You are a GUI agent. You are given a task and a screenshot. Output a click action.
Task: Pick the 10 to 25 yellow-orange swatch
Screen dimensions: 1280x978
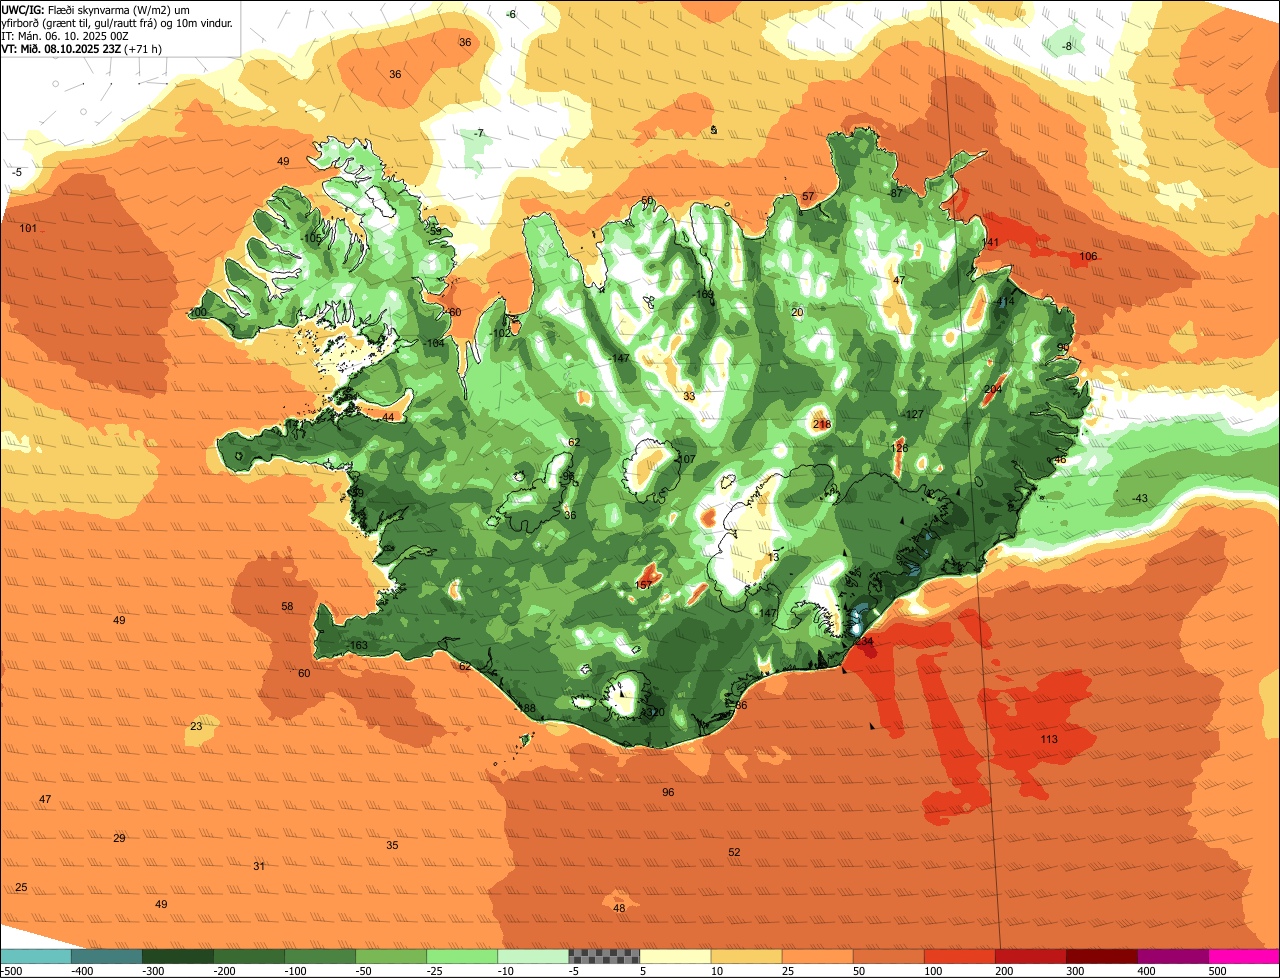(x=746, y=956)
